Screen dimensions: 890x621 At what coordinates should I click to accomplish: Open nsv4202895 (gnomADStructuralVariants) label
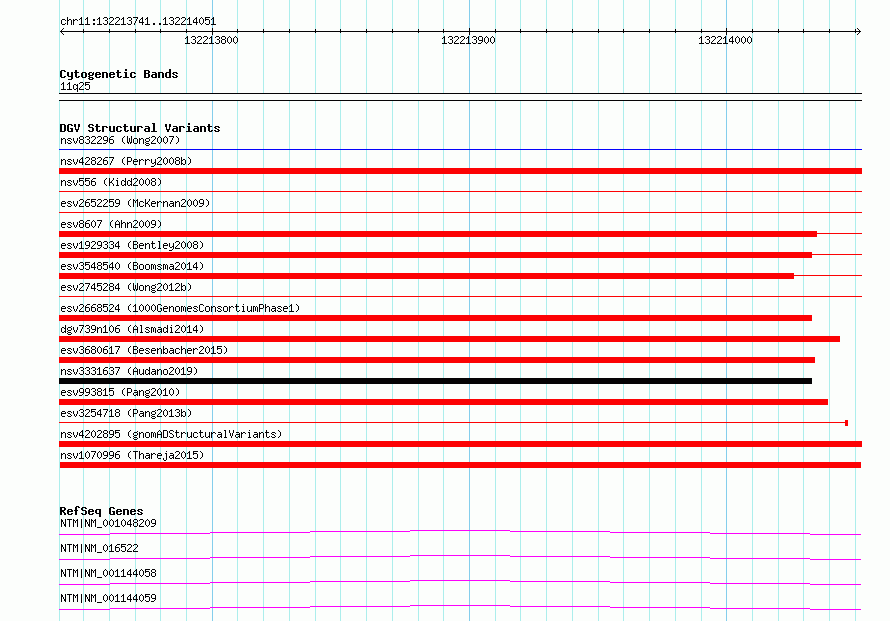coord(171,434)
